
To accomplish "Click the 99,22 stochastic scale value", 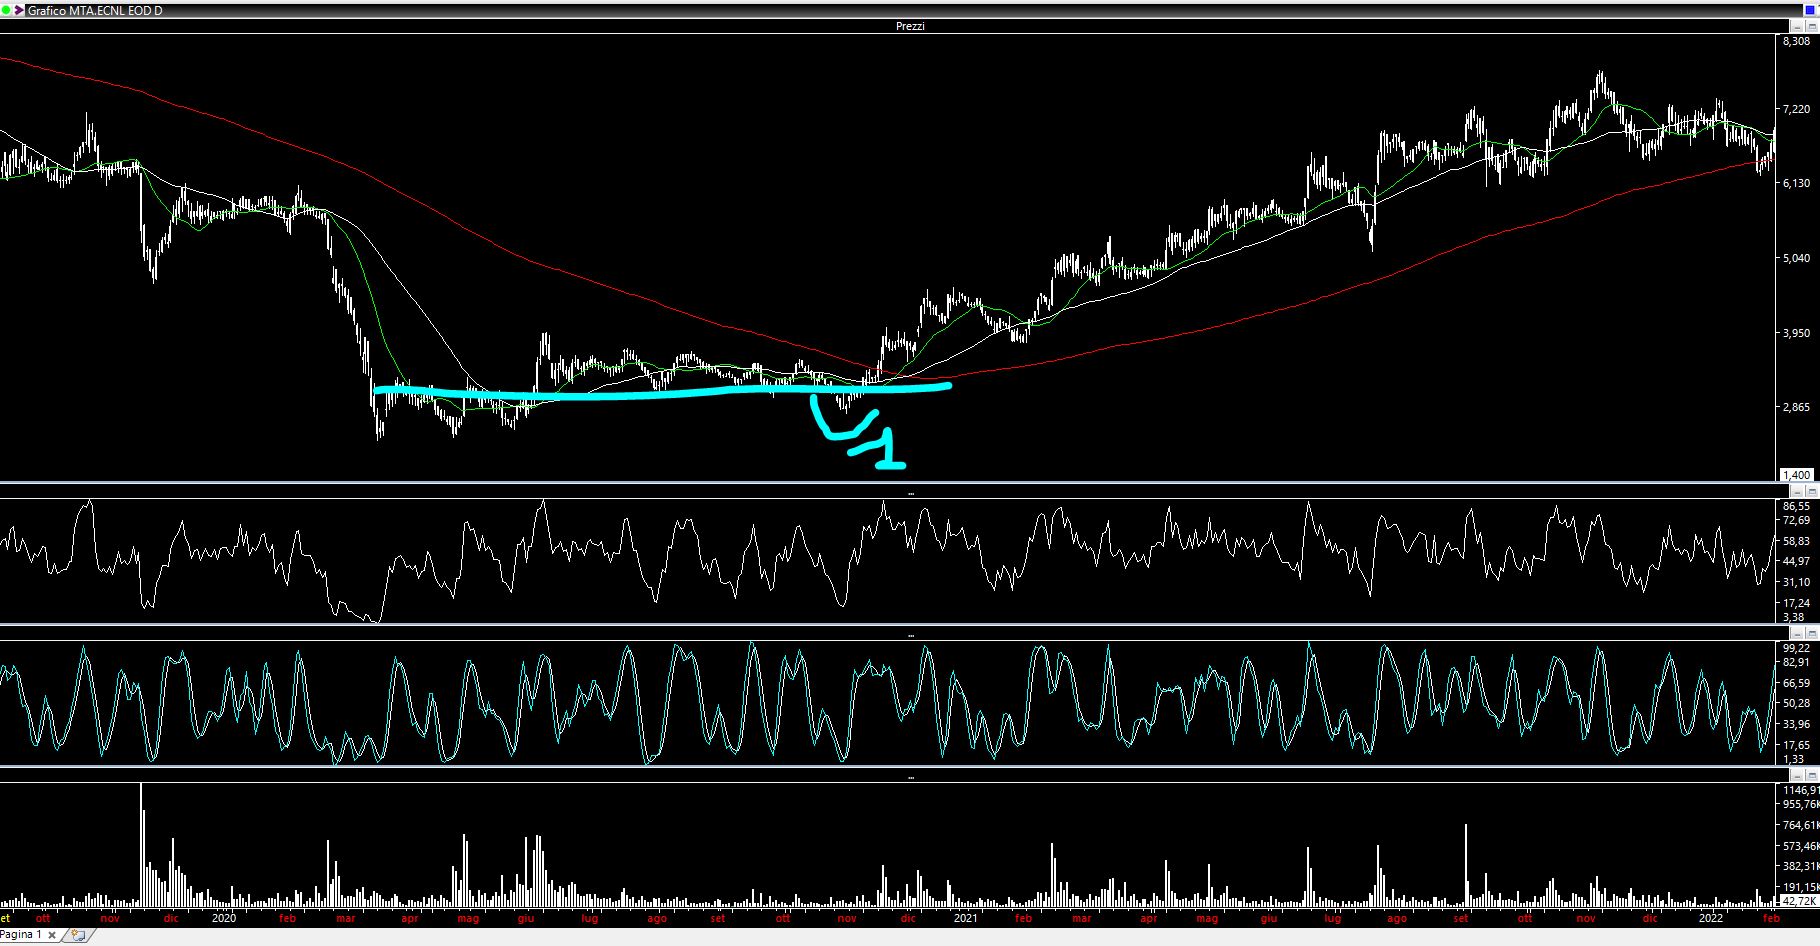I will (1796, 648).
